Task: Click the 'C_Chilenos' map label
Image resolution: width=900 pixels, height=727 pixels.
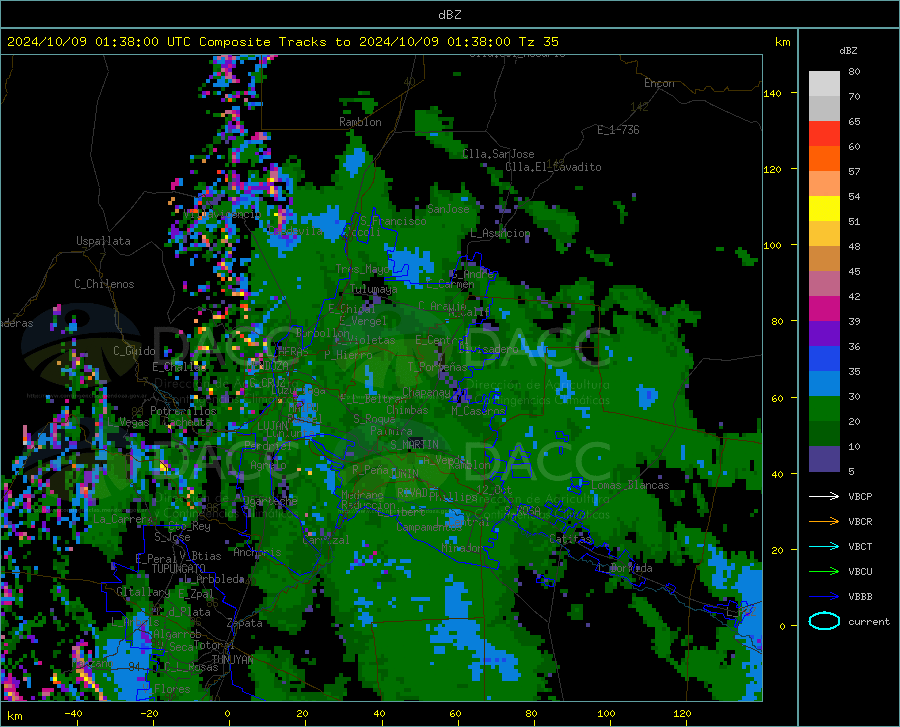Action: (x=104, y=284)
